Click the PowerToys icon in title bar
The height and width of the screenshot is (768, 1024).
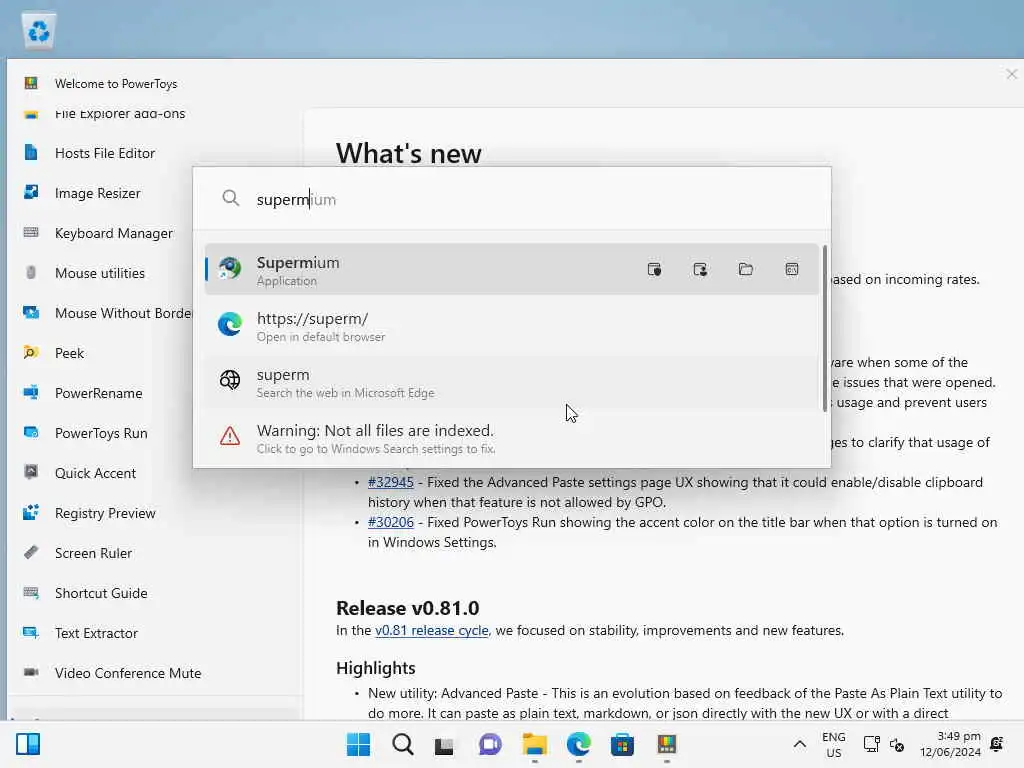(31, 83)
